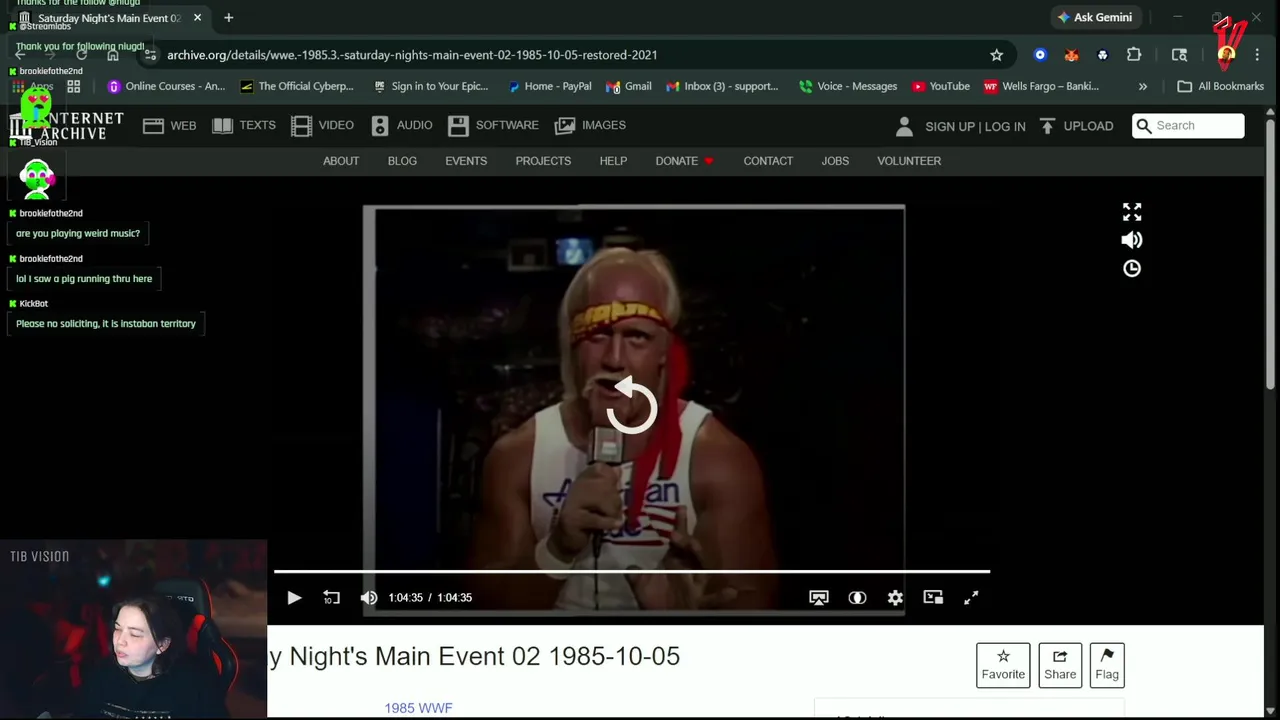Close the Saturday Night's Main Event tab
Viewport: 1280px width, 720px height.
pos(197,17)
